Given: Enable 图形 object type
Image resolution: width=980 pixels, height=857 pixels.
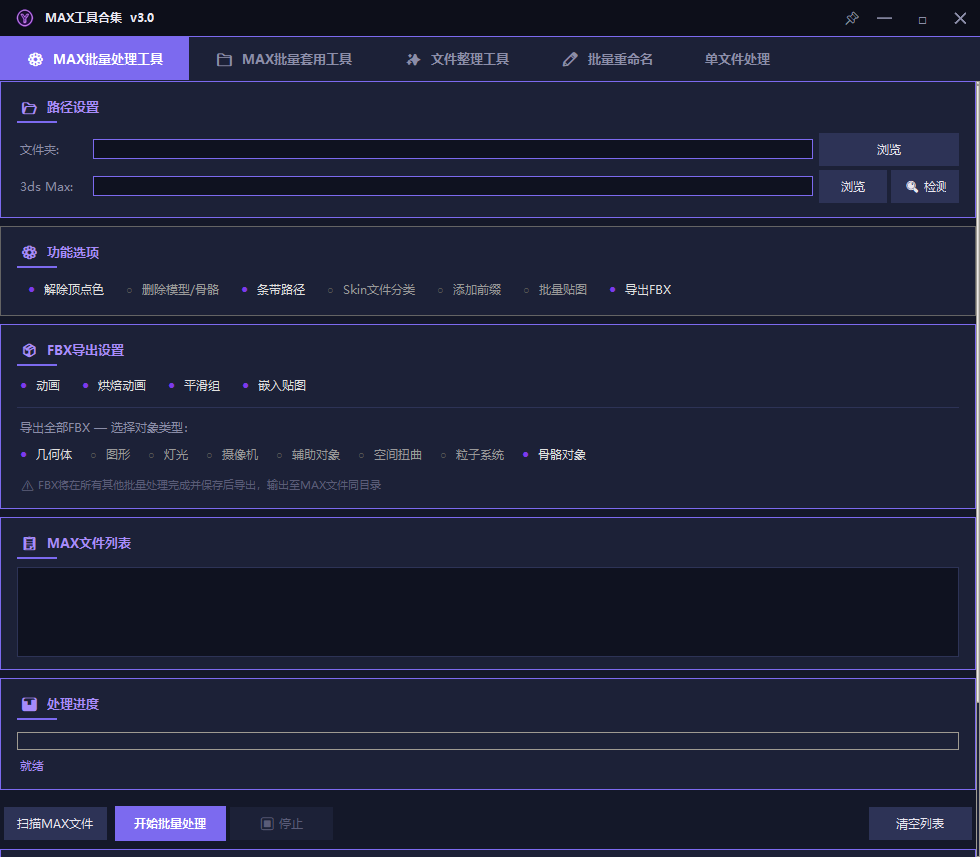Looking at the screenshot, I should coord(111,455).
